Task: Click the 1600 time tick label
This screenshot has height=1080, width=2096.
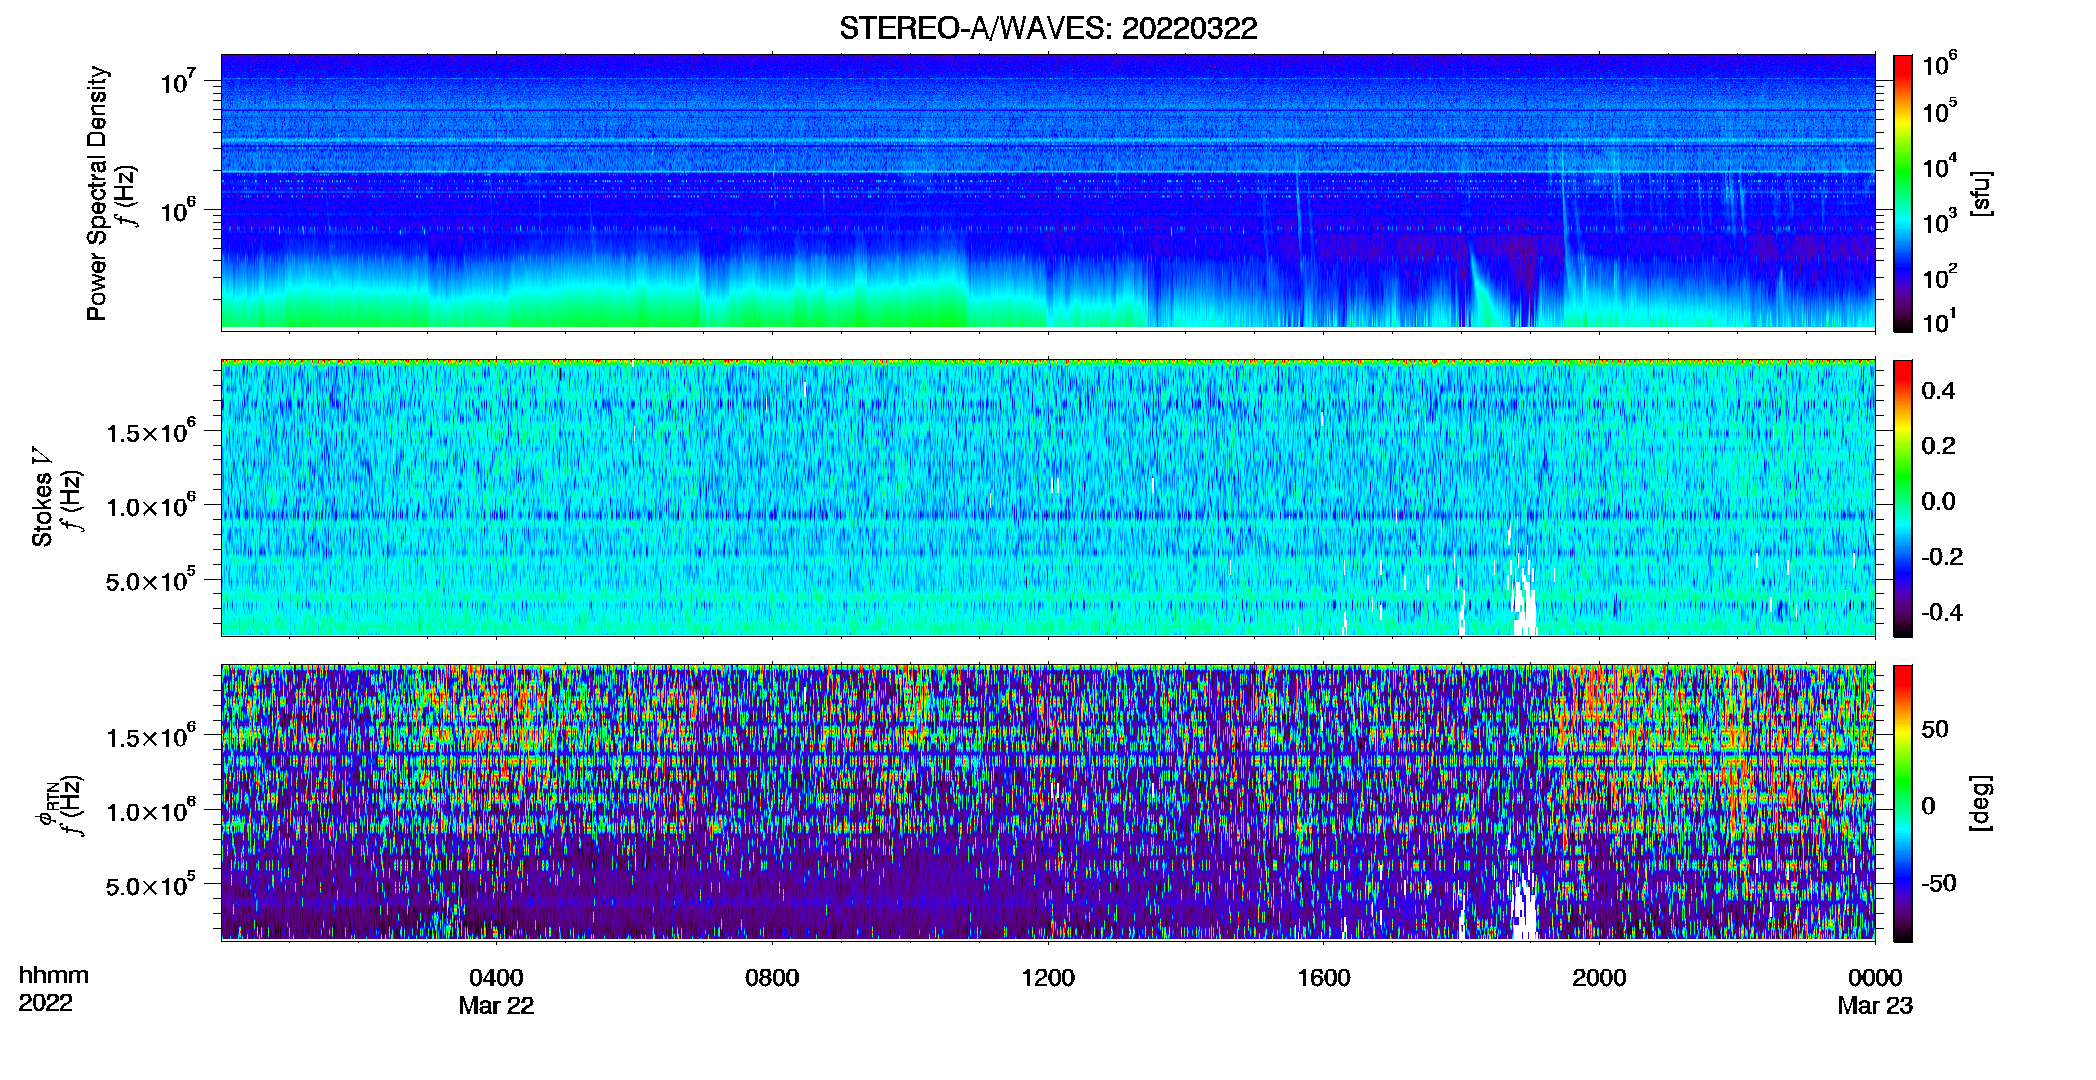Action: 1324,978
